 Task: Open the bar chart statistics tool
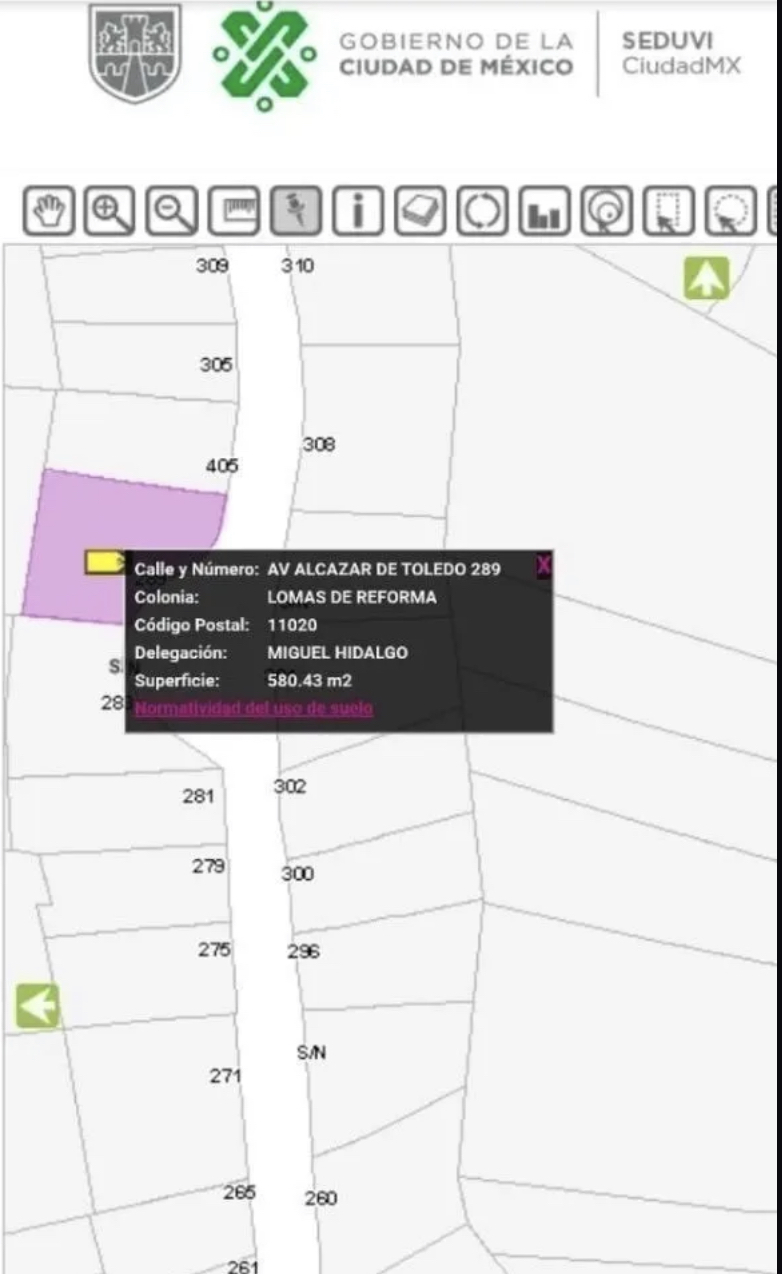[x=544, y=211]
